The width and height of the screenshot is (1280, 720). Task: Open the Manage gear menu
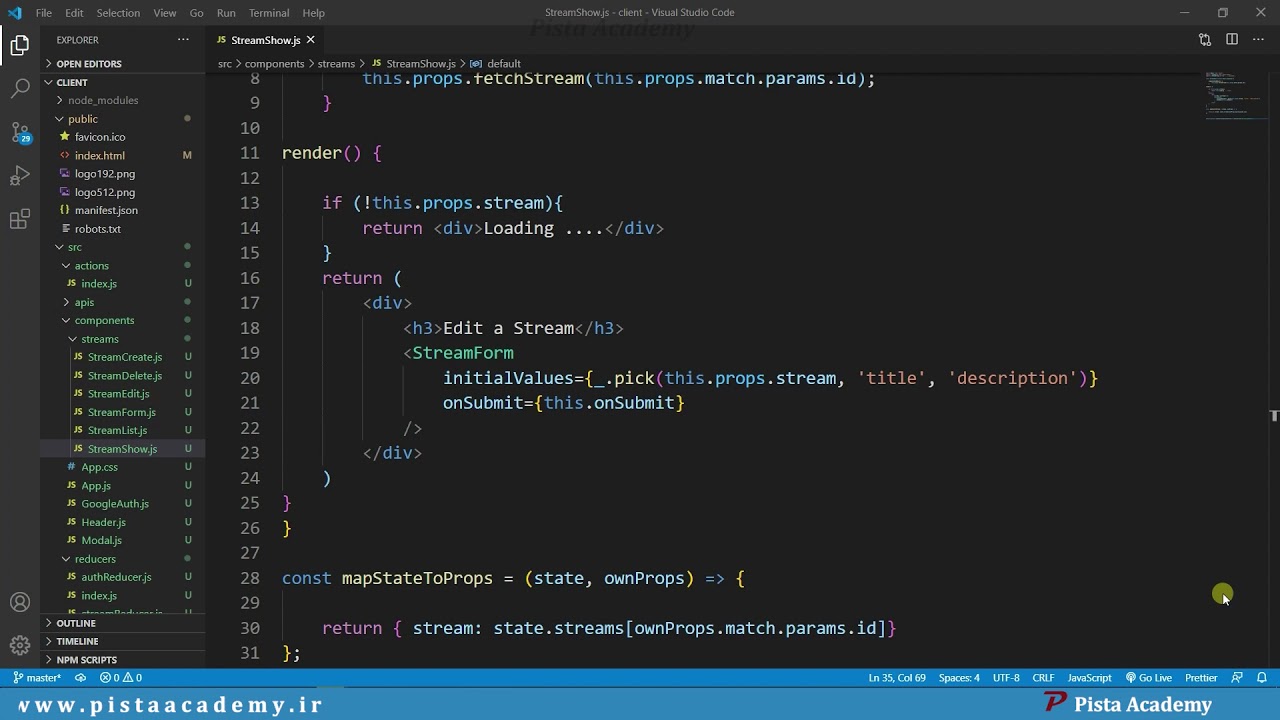[x=20, y=645]
